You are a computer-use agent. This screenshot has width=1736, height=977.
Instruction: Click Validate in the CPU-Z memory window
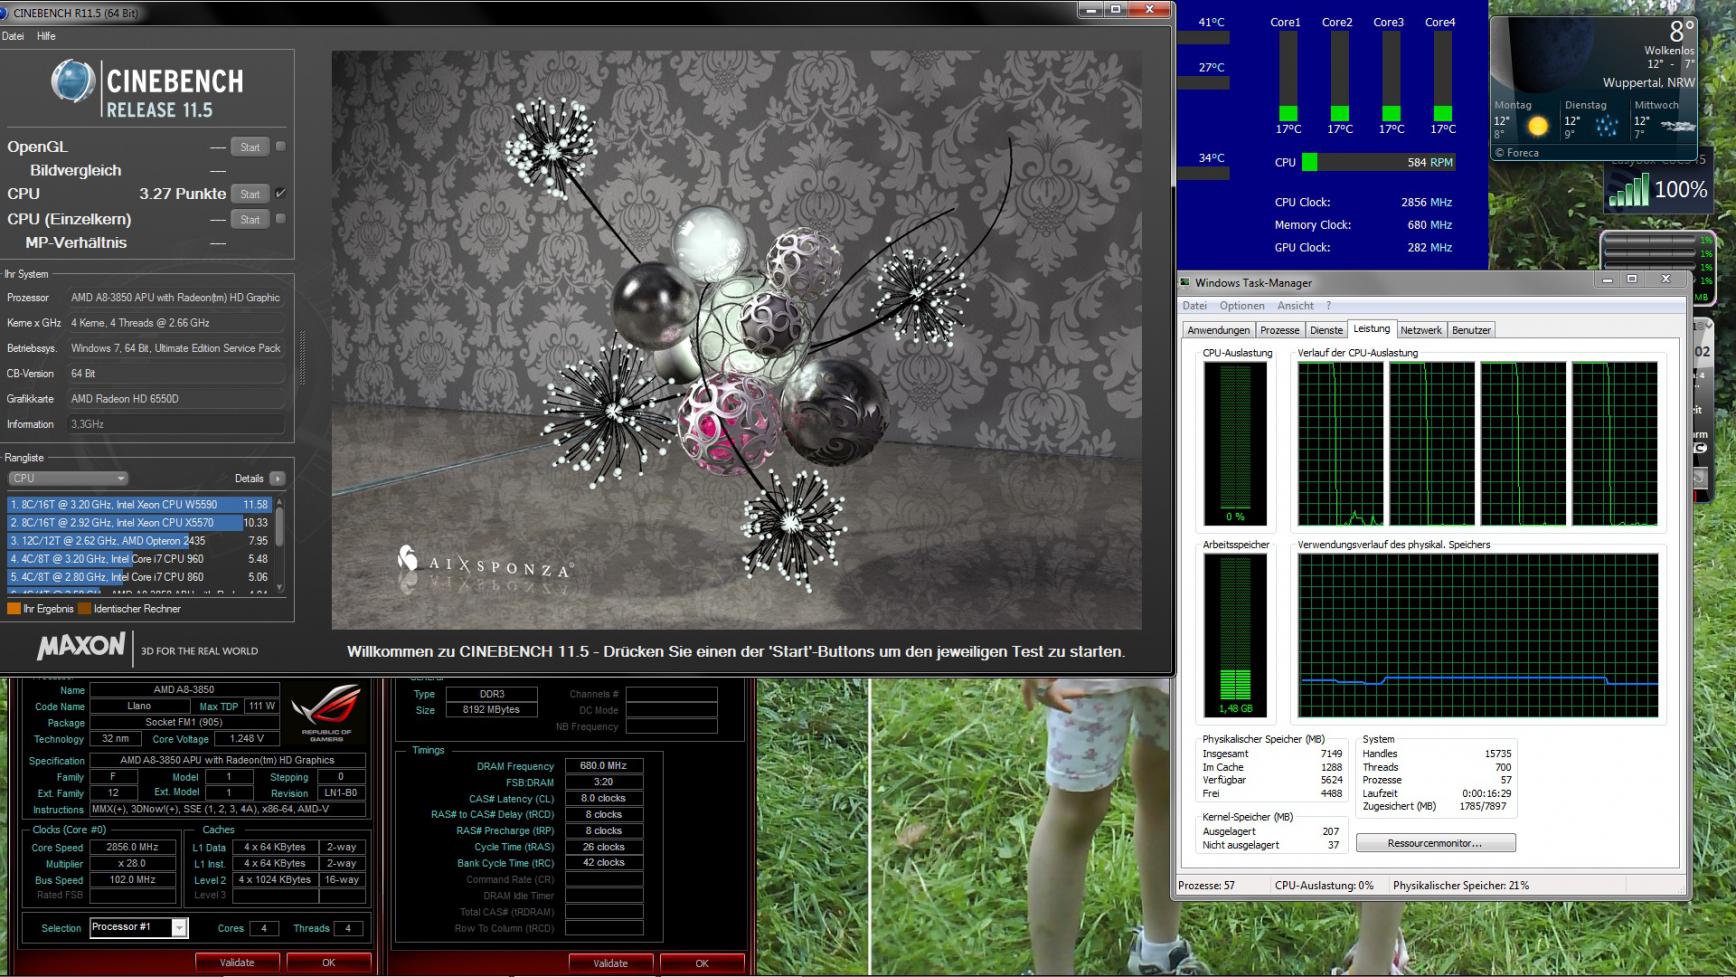click(610, 963)
